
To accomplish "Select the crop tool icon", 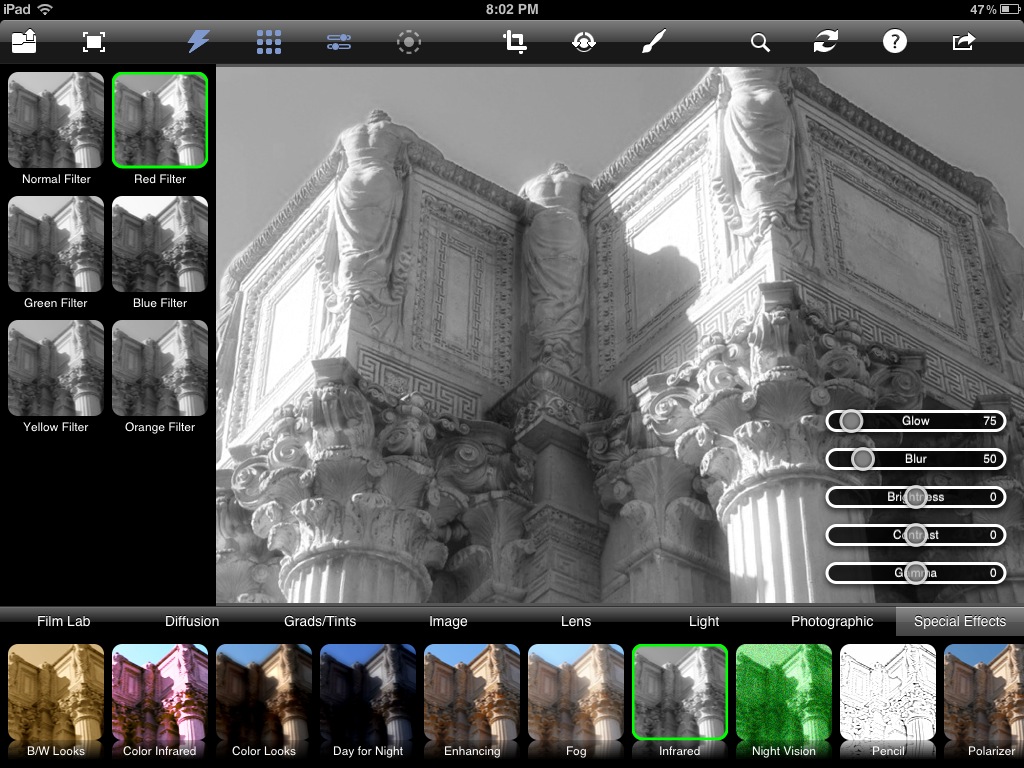I will point(515,41).
